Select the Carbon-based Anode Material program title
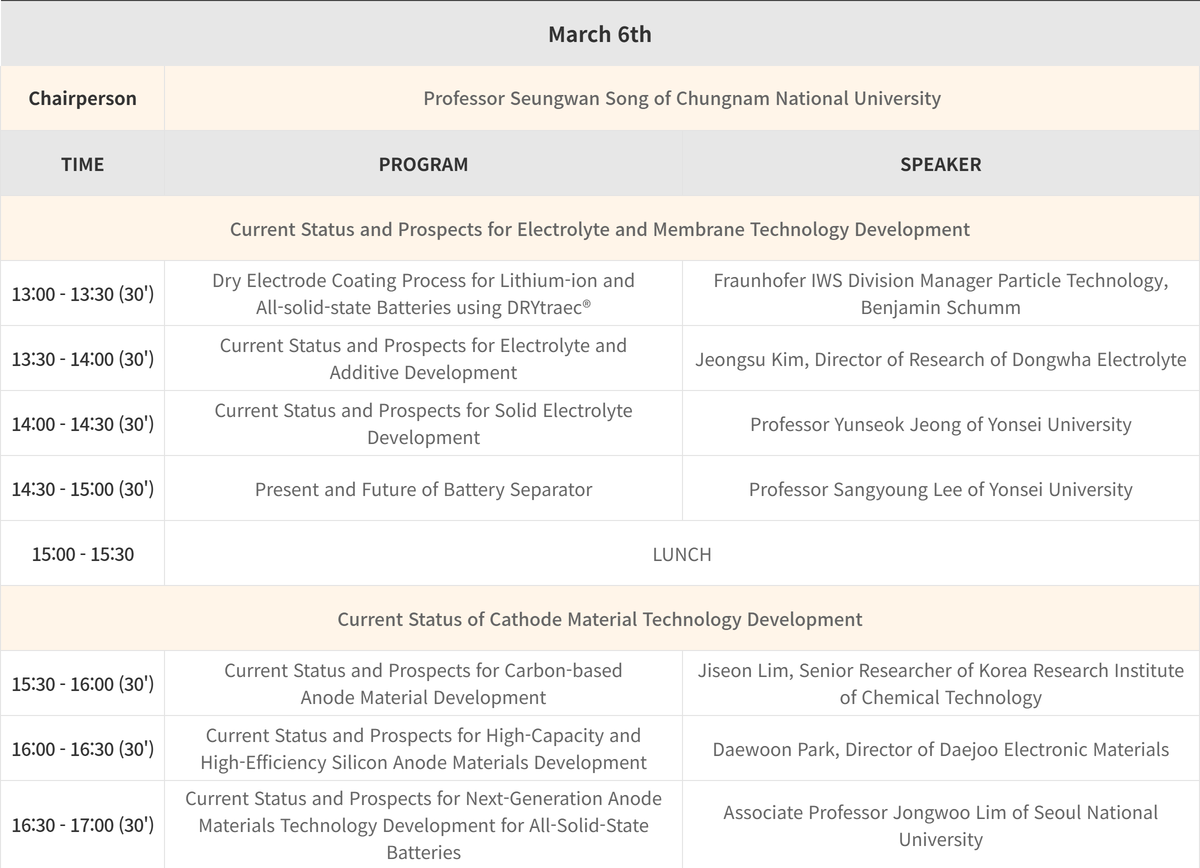Image resolution: width=1200 pixels, height=868 pixels. (423, 684)
